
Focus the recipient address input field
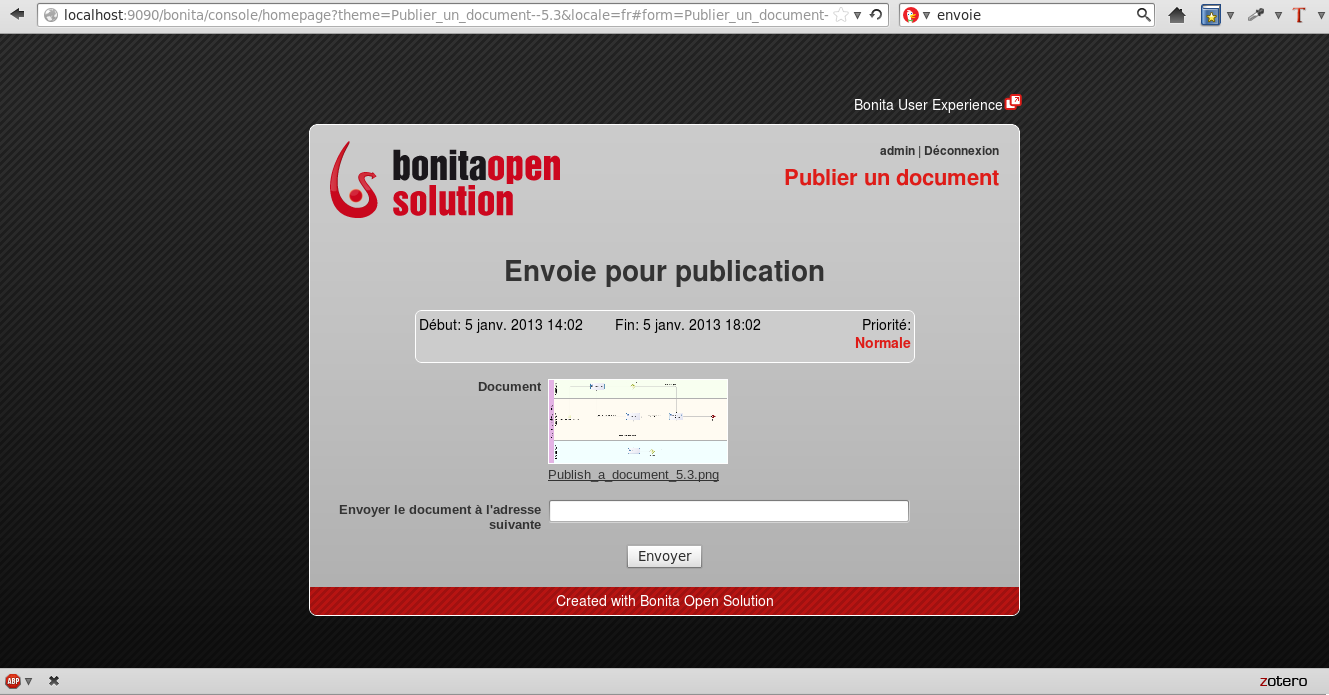(729, 511)
